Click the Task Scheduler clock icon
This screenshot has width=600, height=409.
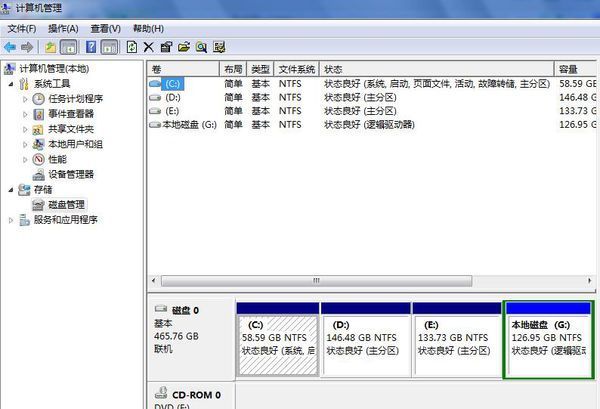[x=38, y=99]
